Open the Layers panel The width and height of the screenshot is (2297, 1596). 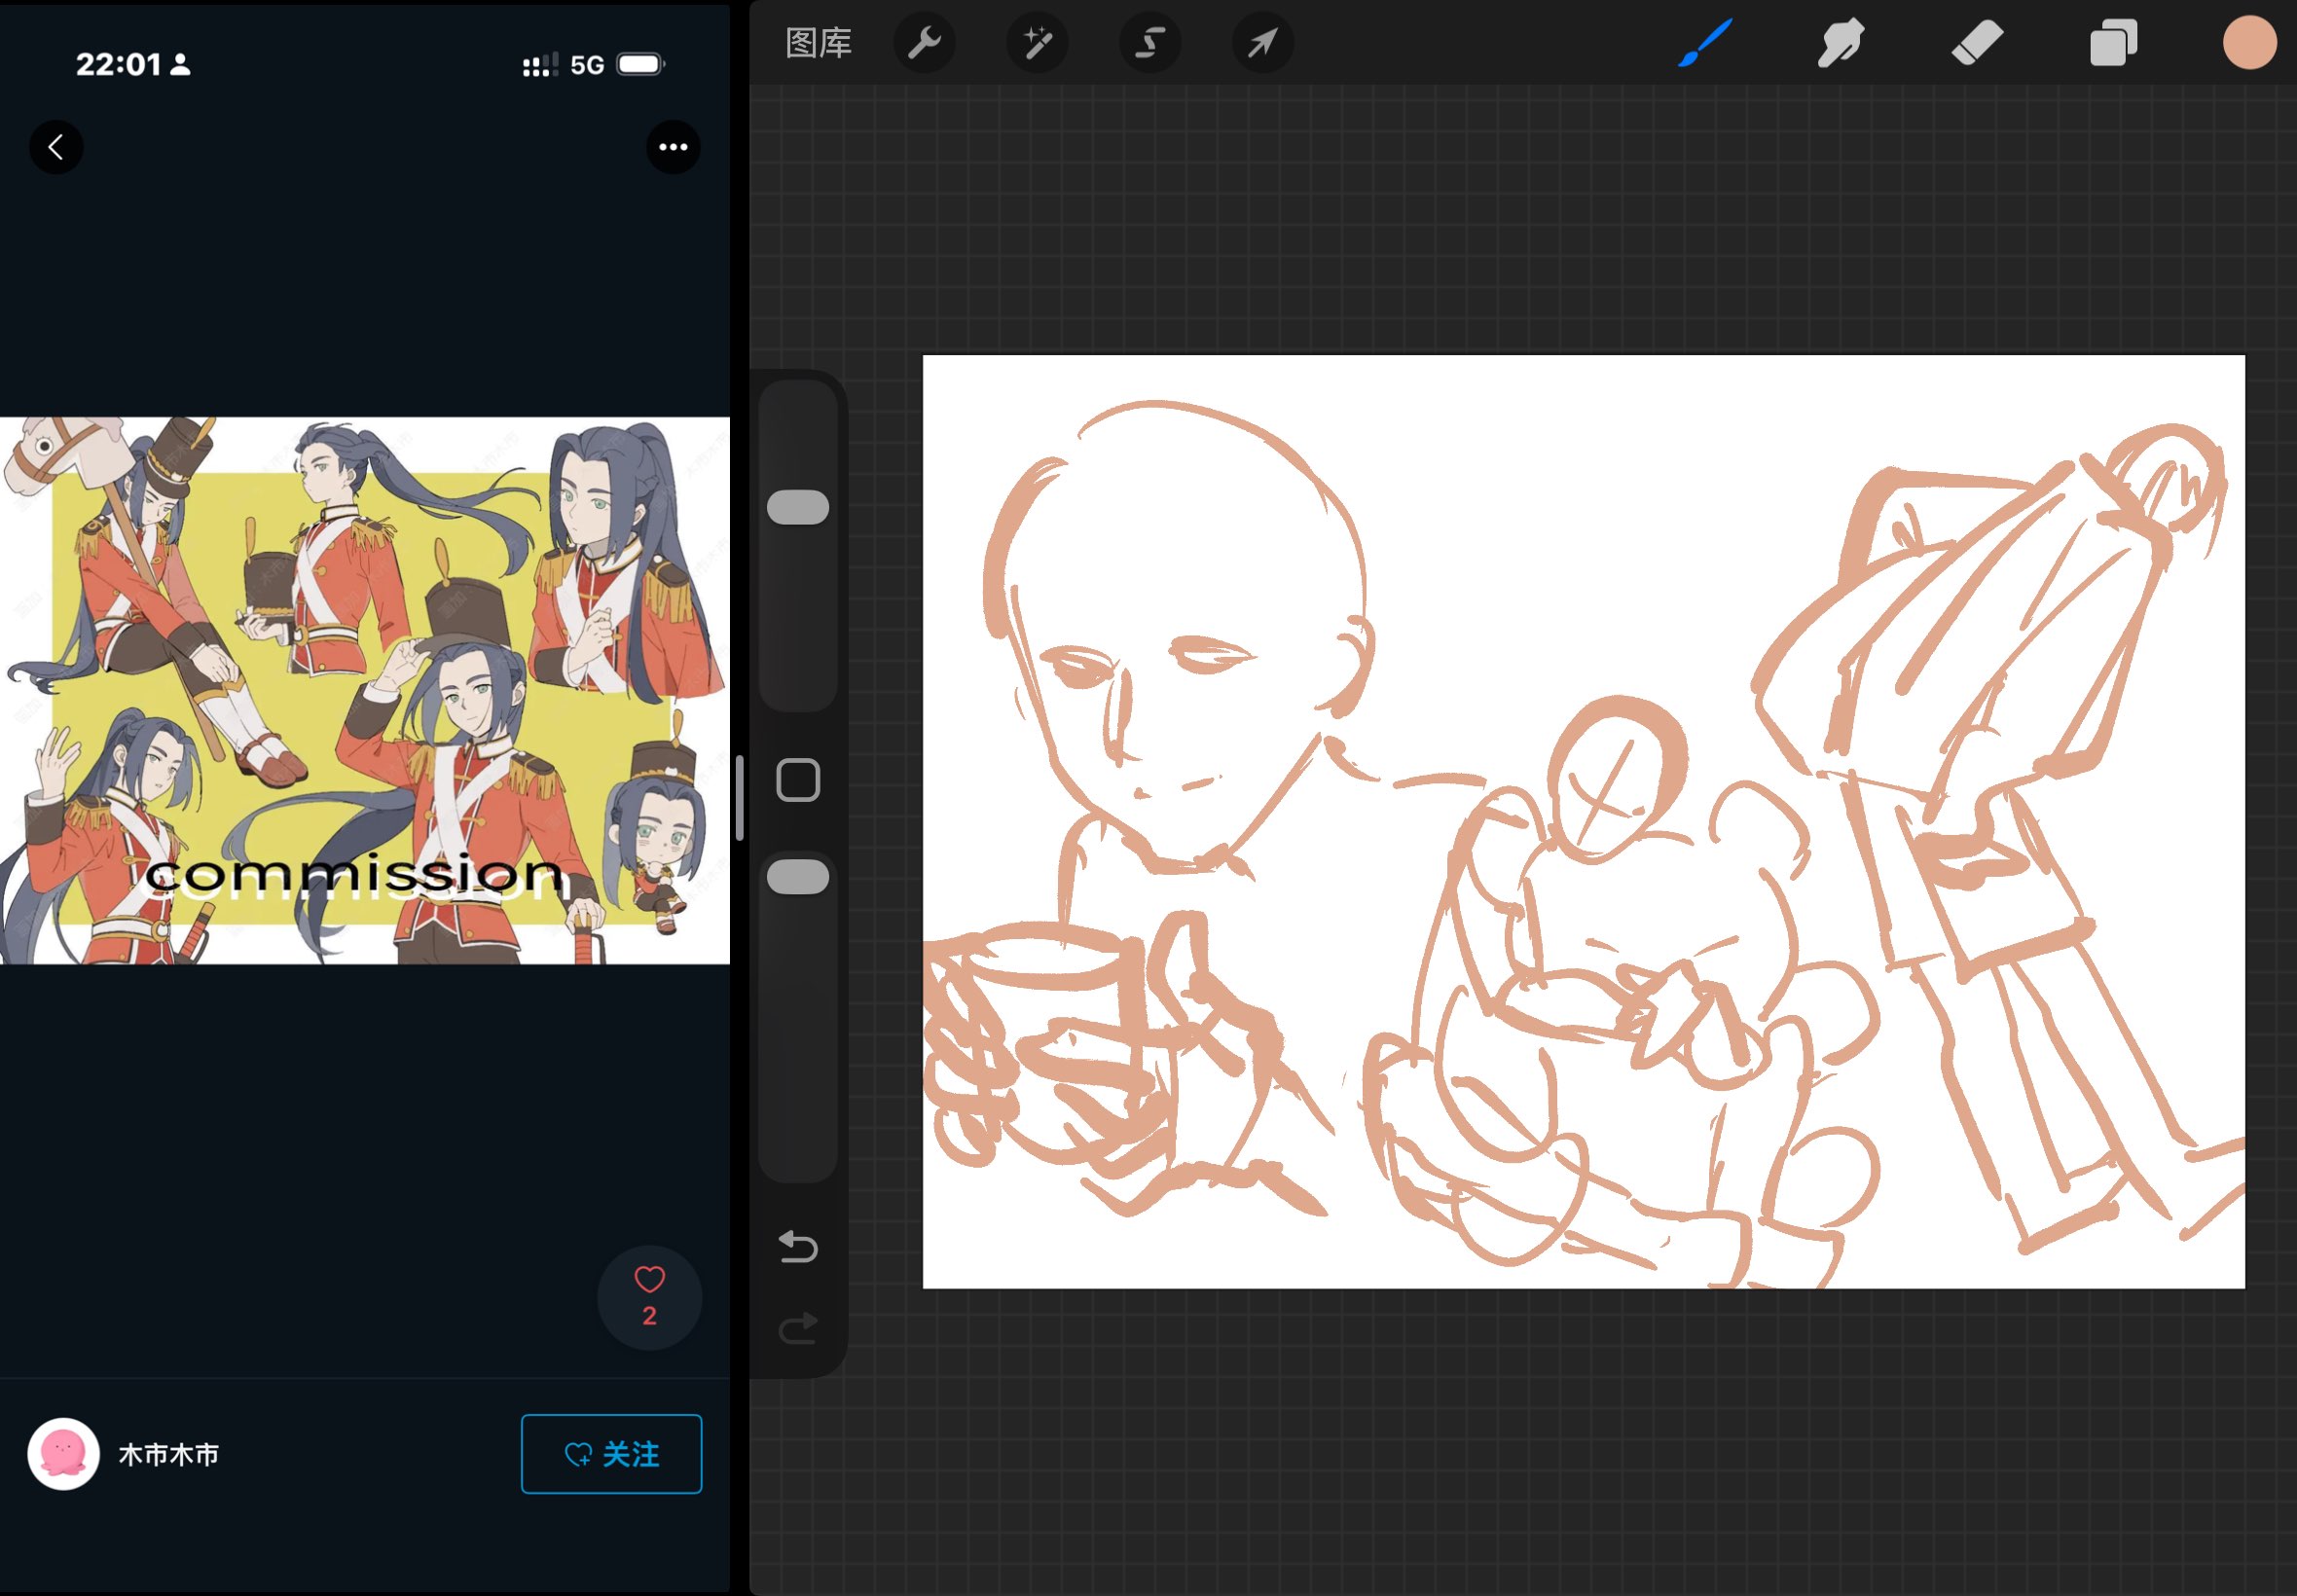[x=2113, y=43]
